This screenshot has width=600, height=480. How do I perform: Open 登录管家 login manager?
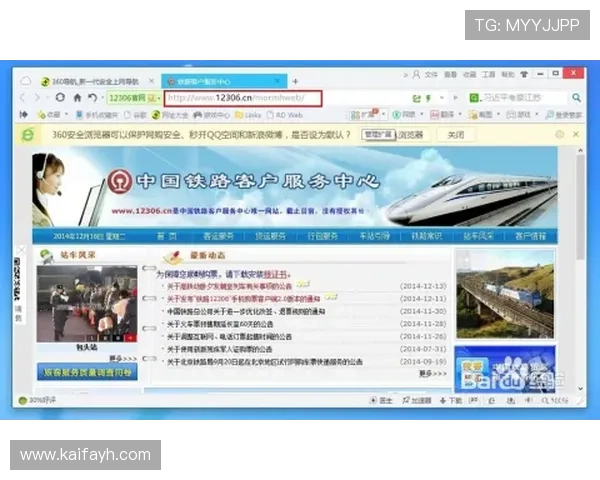pyautogui.click(x=564, y=115)
